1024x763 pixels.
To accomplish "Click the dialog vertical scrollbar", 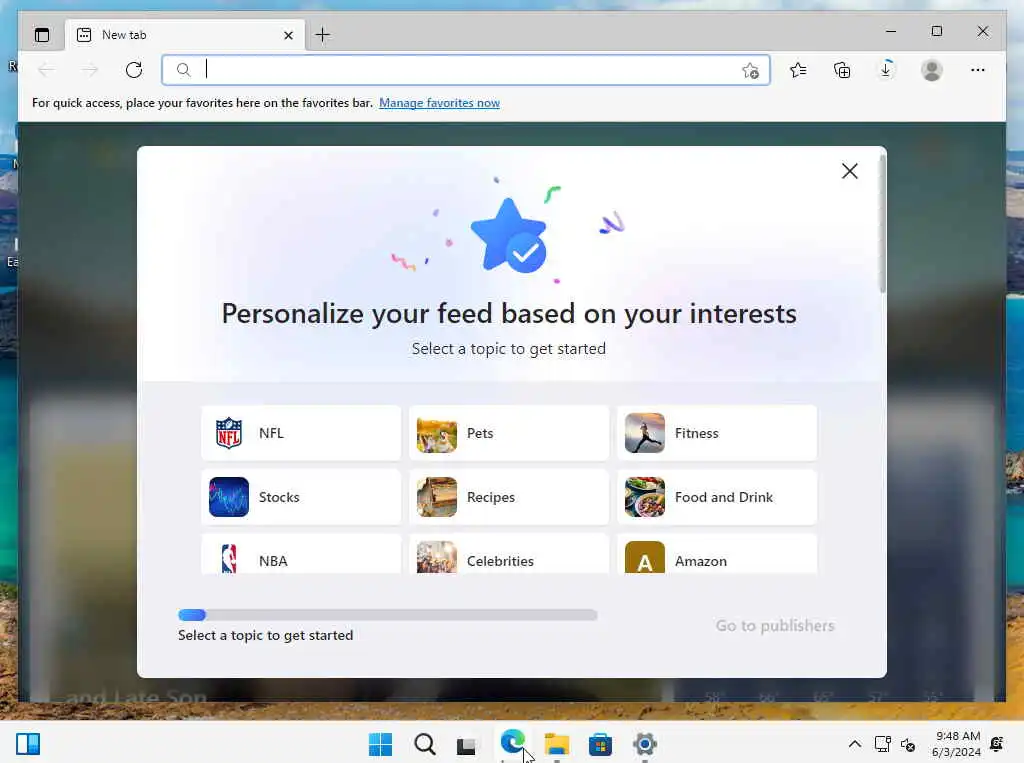I will 882,222.
